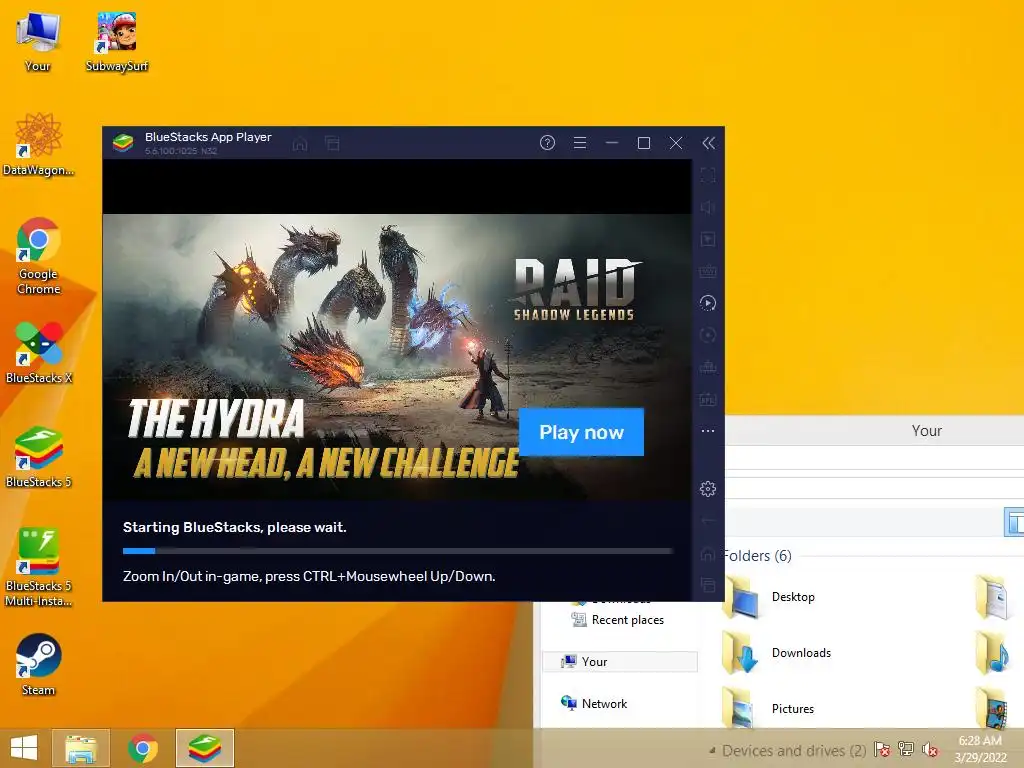Select the BlueStacks 5 desktop shortcut
Screen dimensions: 1024x768
(38, 456)
